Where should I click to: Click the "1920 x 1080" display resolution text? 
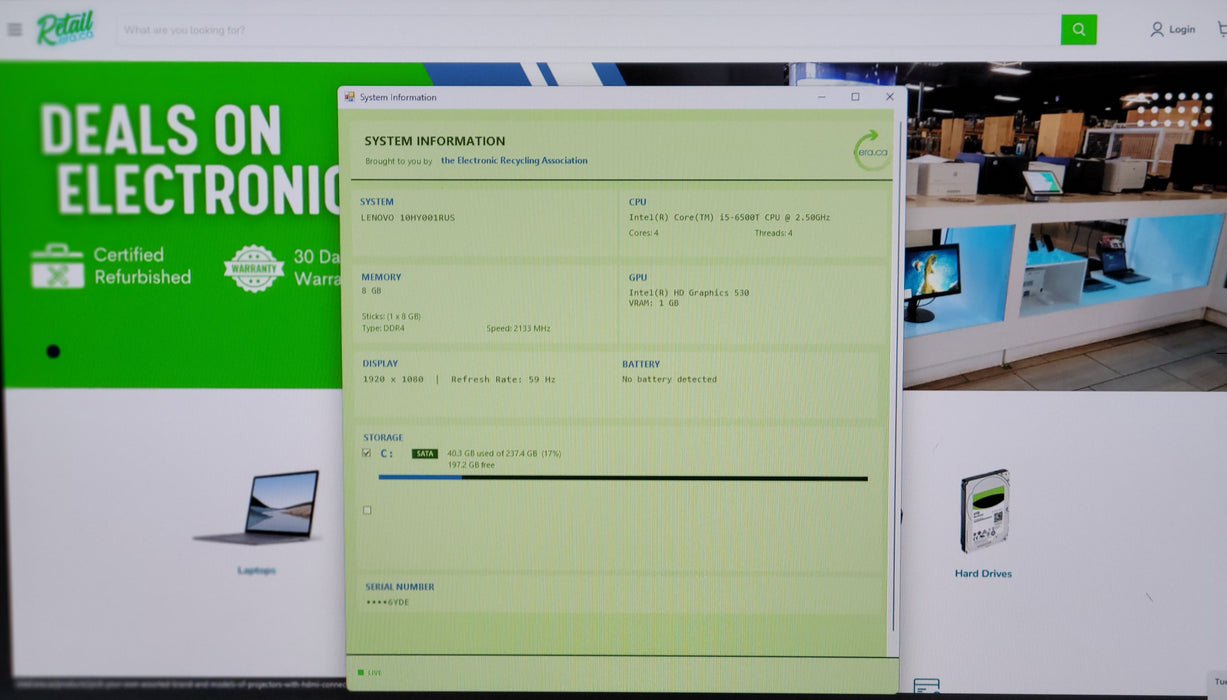[x=393, y=380]
